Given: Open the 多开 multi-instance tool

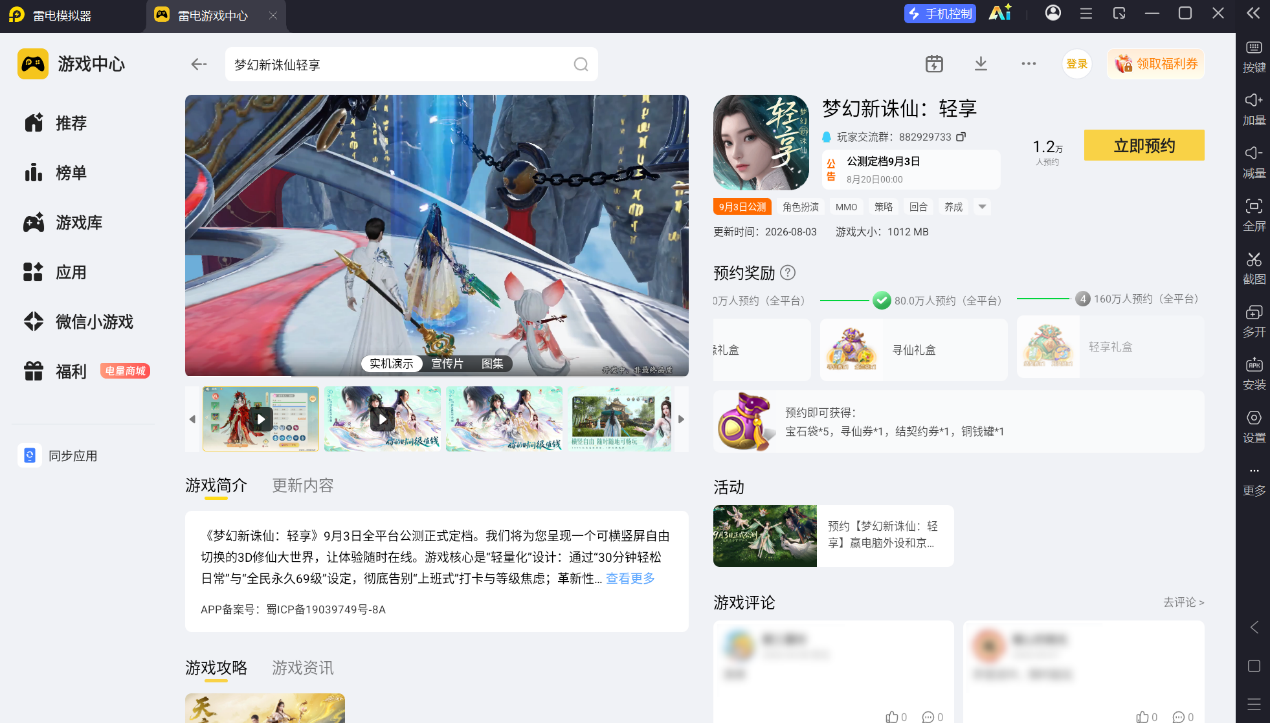Looking at the screenshot, I should 1254,321.
